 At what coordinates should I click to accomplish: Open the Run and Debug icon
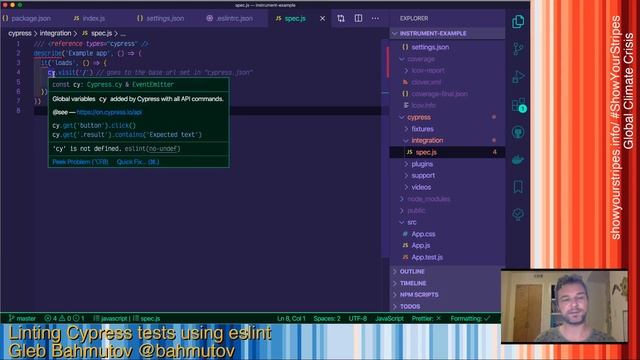coord(518,77)
